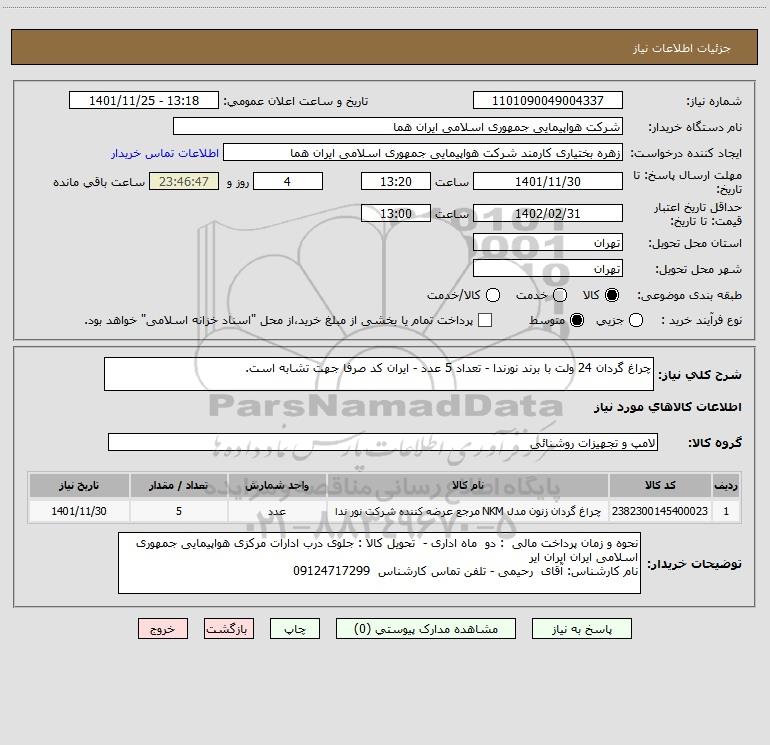This screenshot has height=745, width=770.
Task: Click the توضیحات خریدار label
Action: point(694,564)
